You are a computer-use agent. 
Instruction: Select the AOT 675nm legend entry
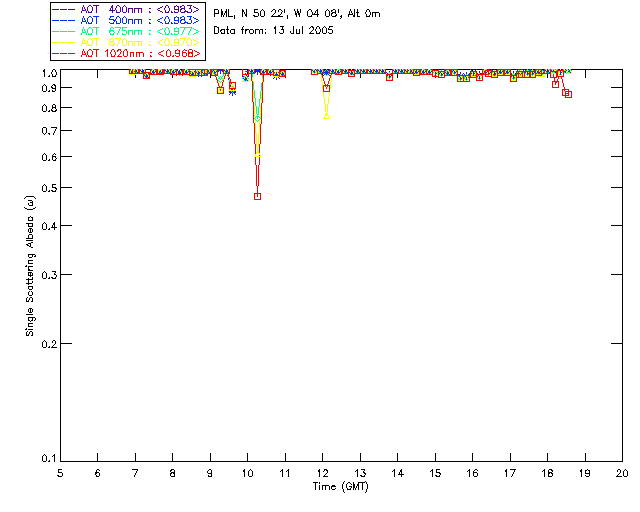point(126,31)
